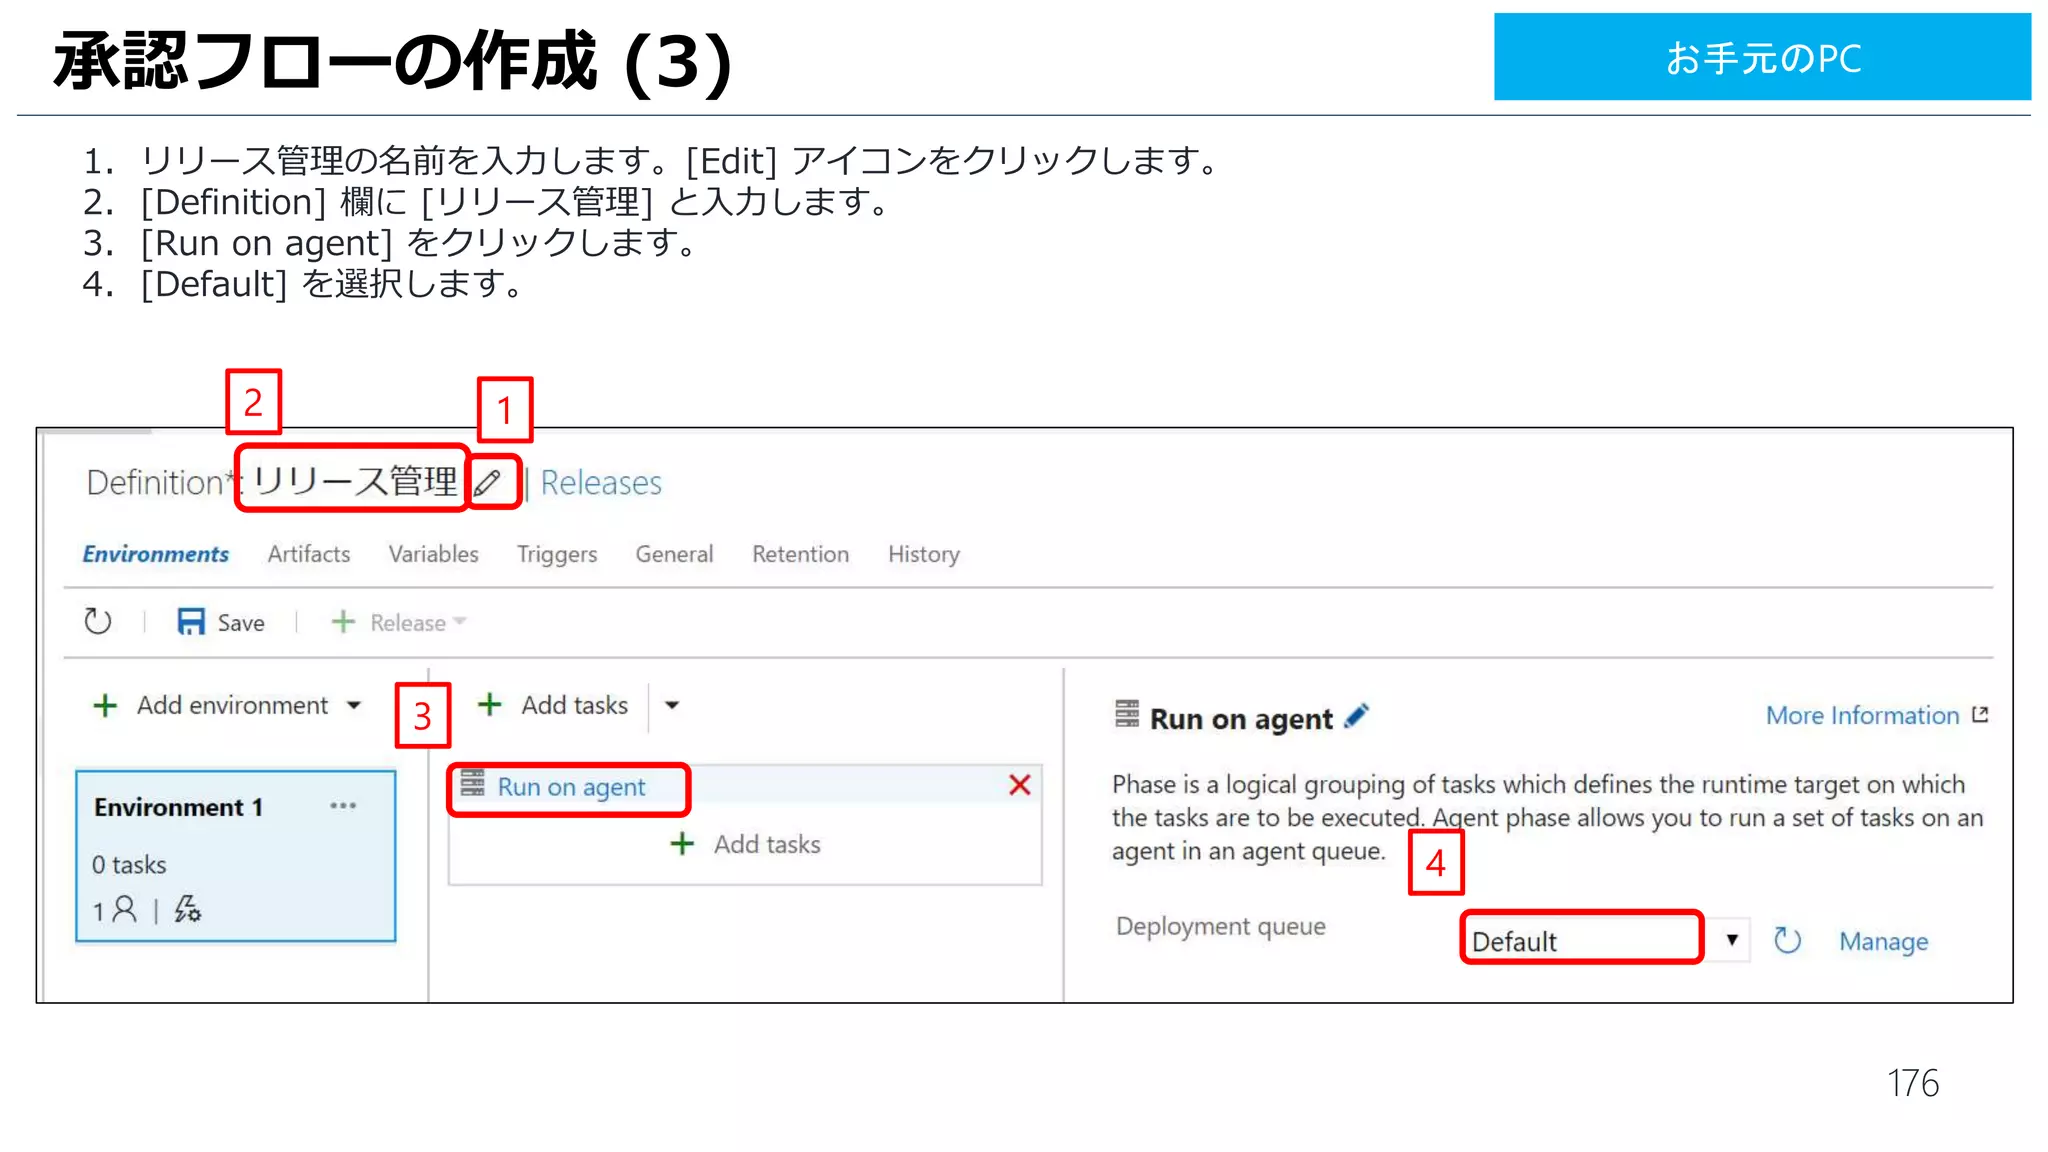Go to the Retention tab

800,554
